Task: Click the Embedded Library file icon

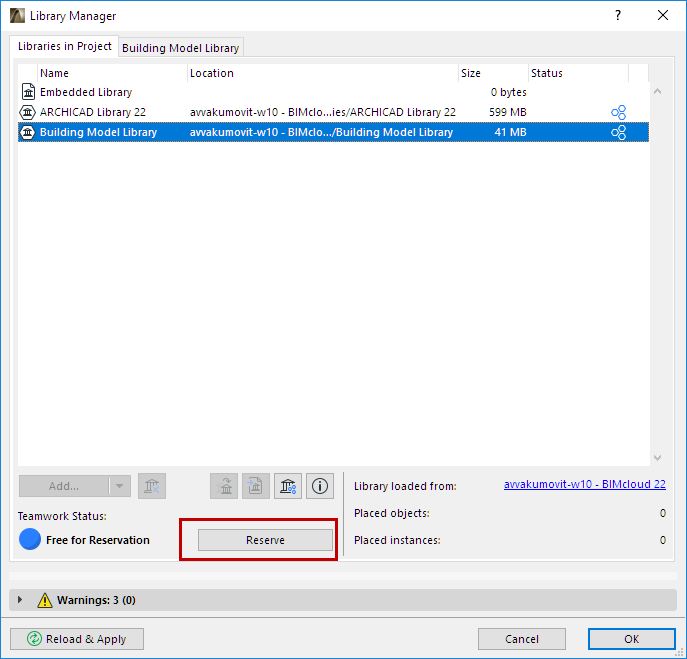Action: 28,92
